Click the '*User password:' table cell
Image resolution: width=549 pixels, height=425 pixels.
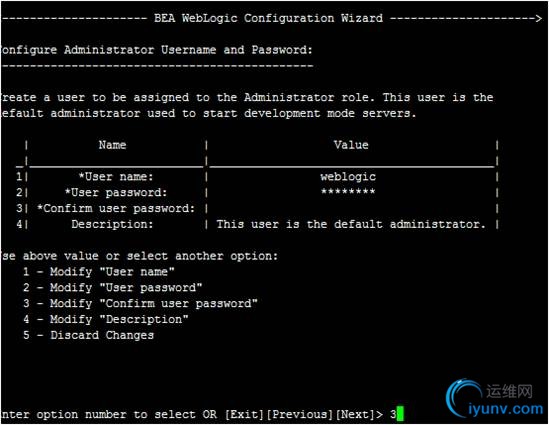116,193
